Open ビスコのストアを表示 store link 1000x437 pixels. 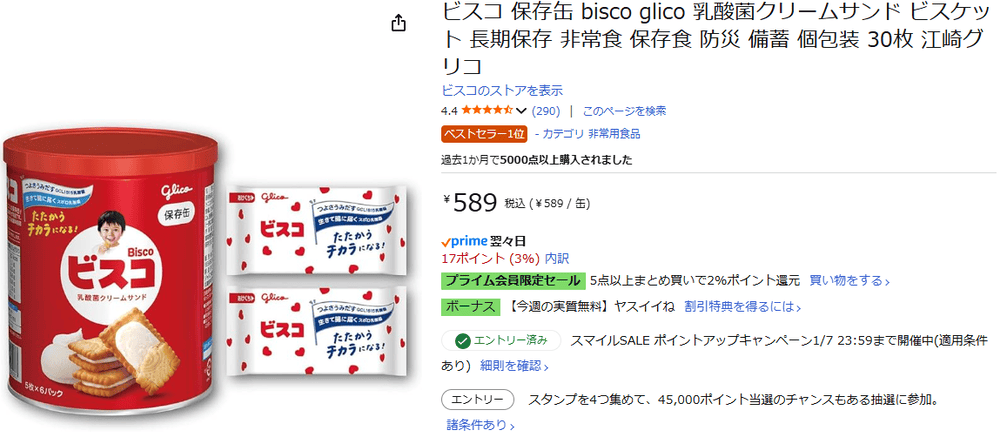(x=502, y=90)
